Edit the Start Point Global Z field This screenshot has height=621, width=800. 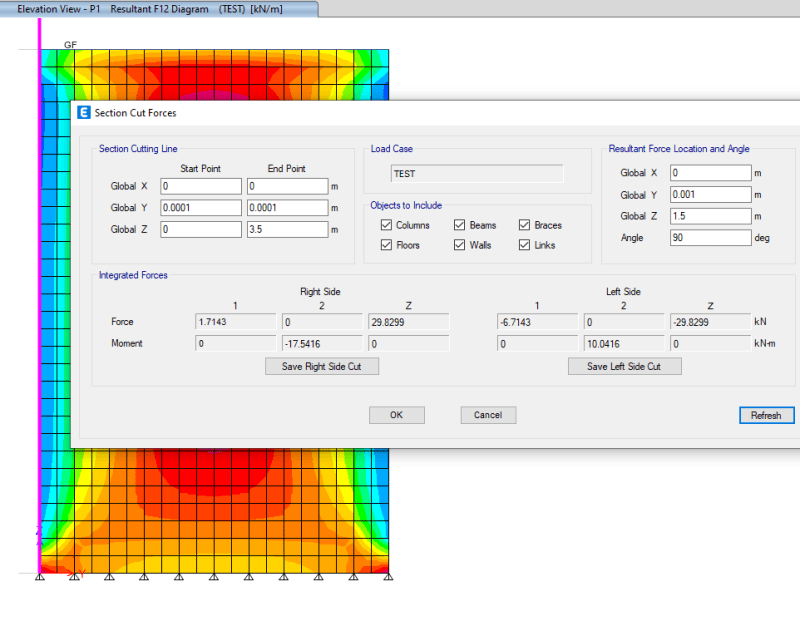pos(201,229)
